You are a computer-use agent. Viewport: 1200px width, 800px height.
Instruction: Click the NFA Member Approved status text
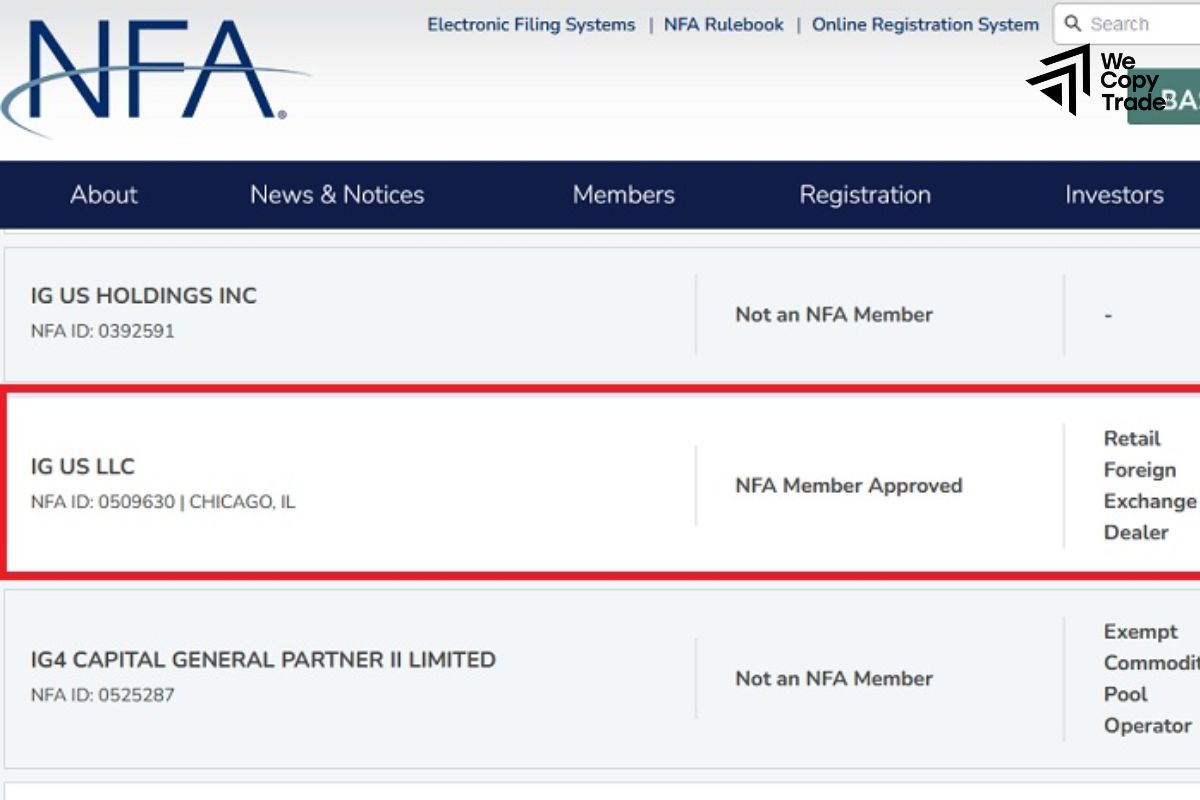coord(847,486)
